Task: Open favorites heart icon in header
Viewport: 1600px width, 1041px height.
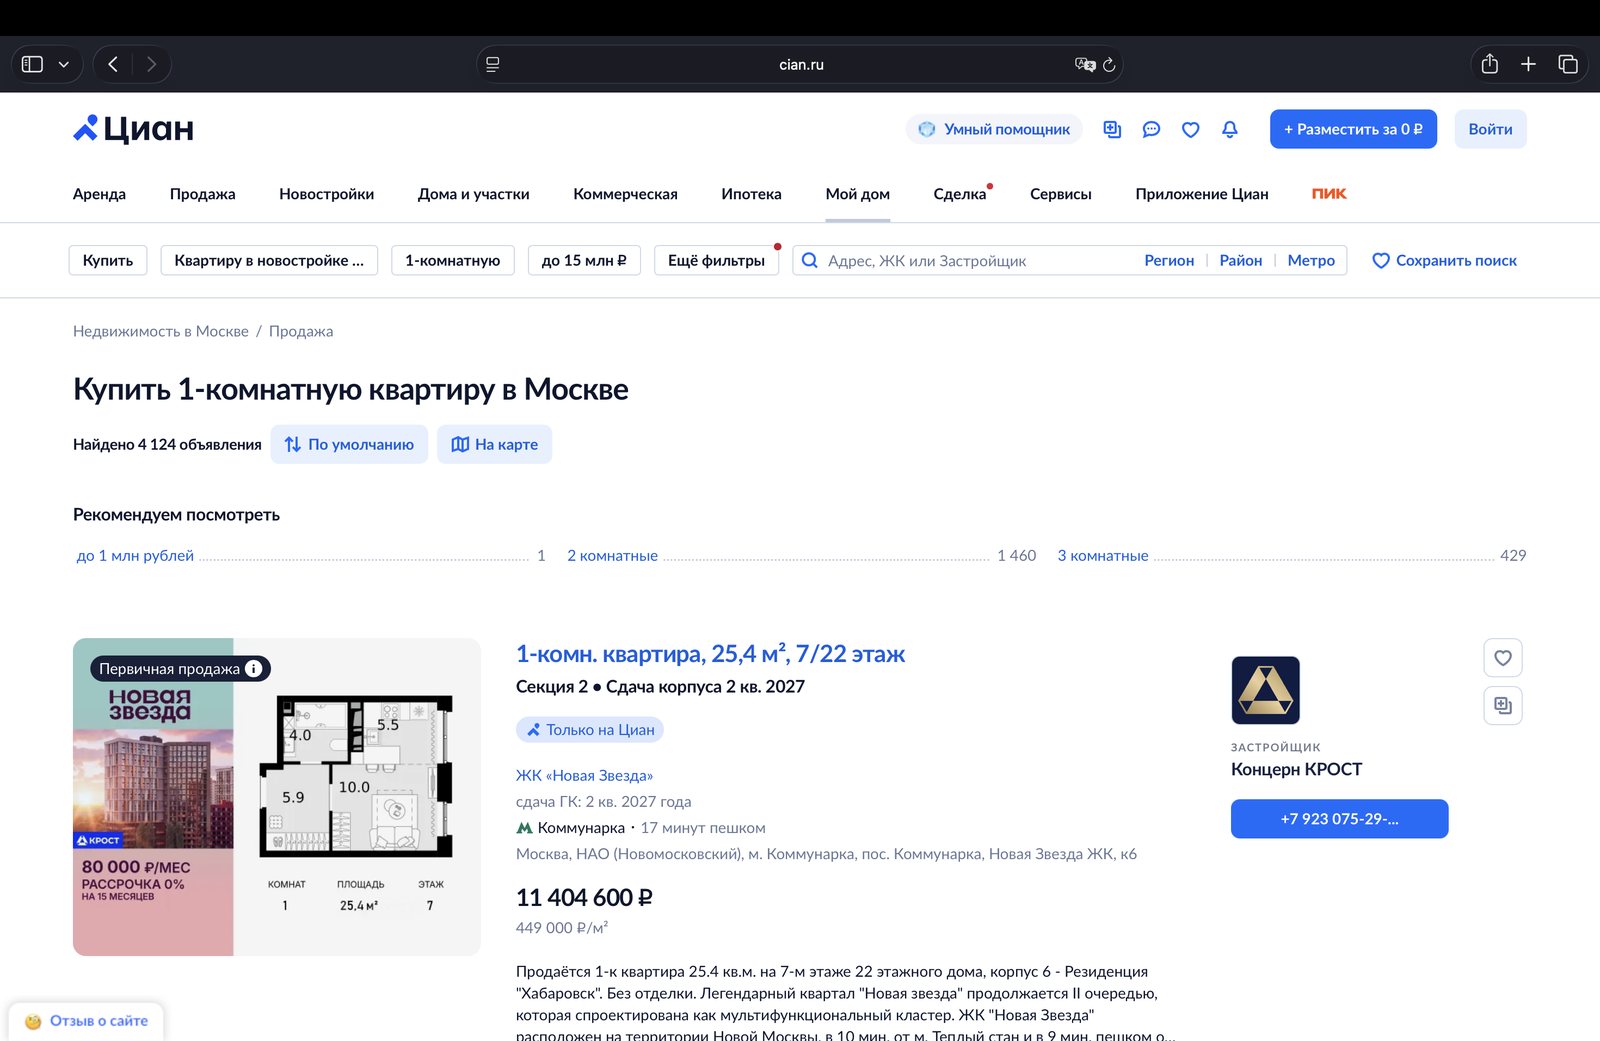Action: coord(1190,129)
